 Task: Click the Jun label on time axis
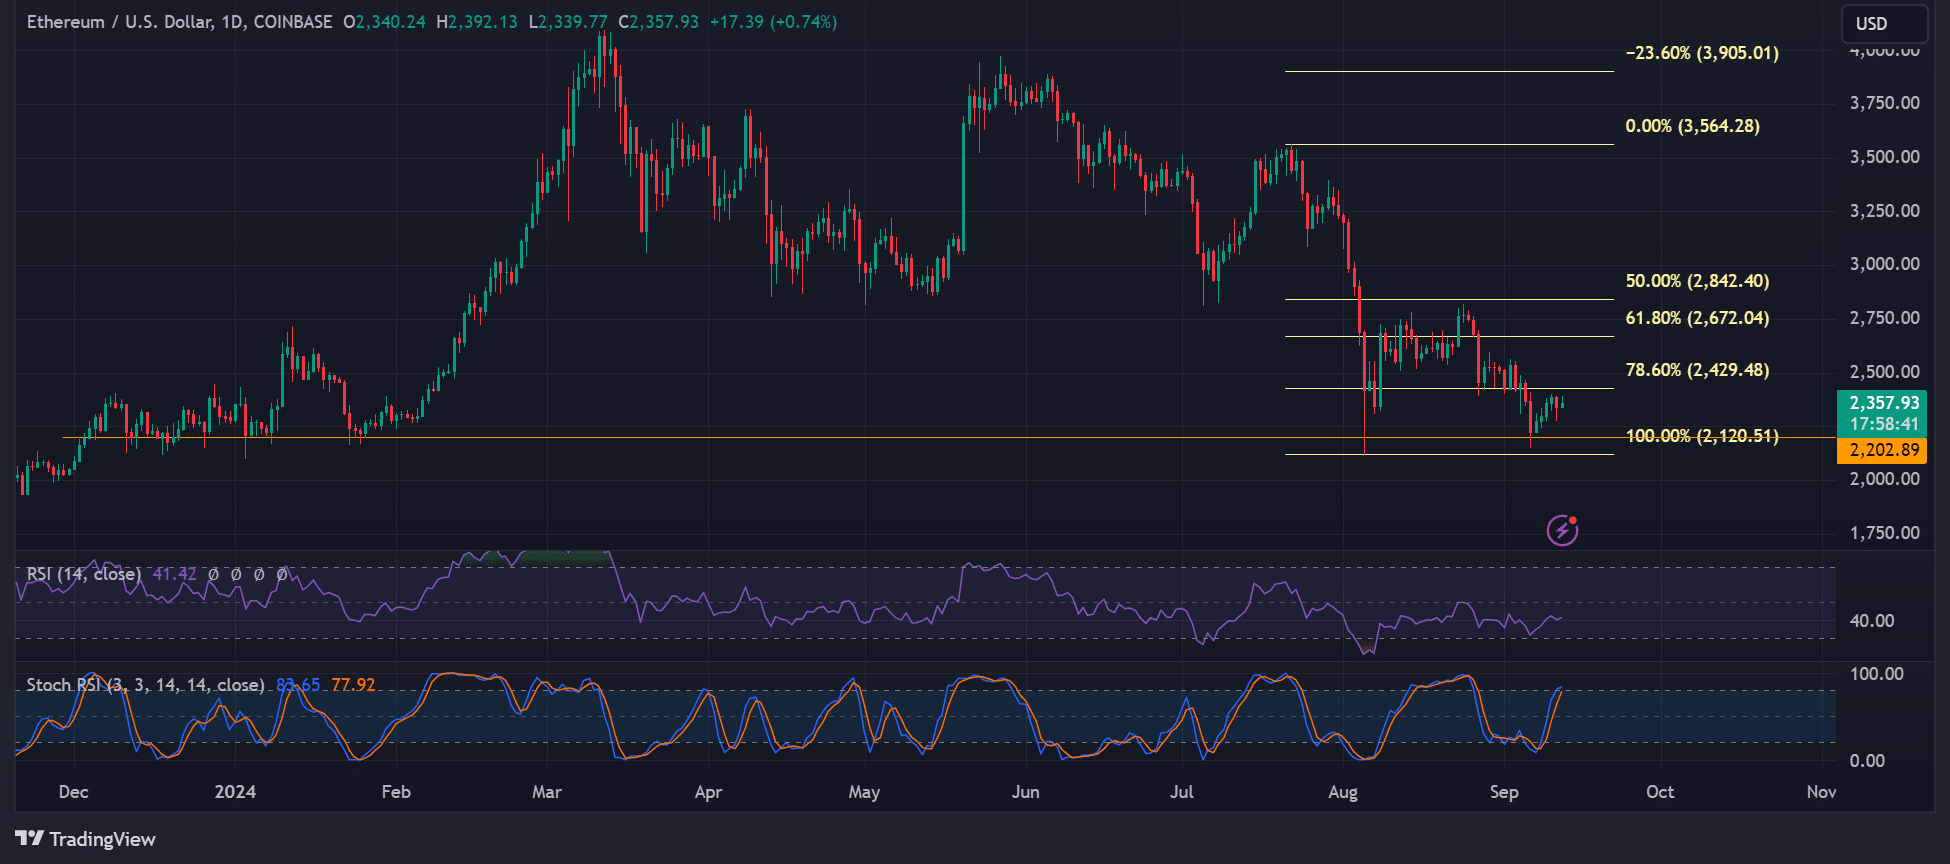[x=1025, y=792]
